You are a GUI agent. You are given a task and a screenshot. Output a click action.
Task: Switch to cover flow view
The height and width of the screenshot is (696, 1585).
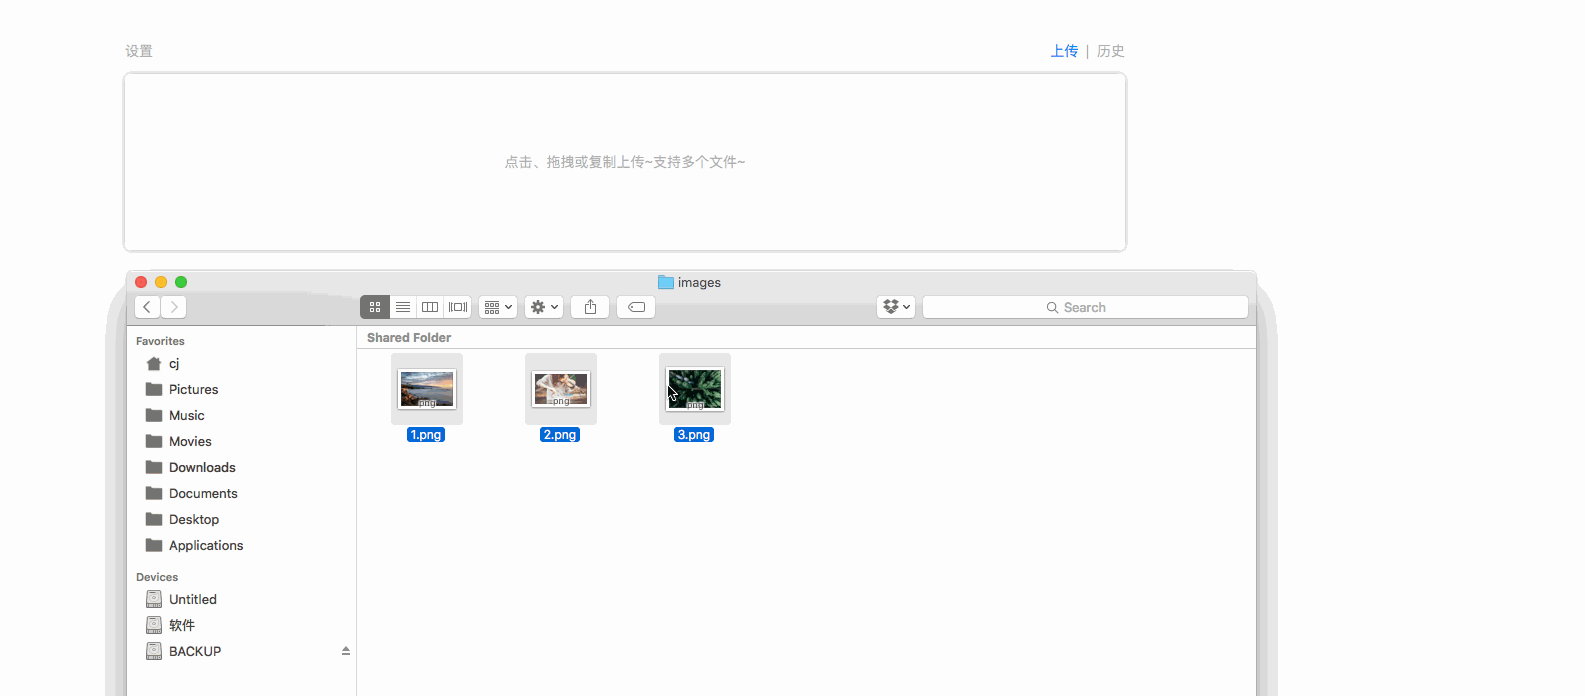click(x=458, y=307)
